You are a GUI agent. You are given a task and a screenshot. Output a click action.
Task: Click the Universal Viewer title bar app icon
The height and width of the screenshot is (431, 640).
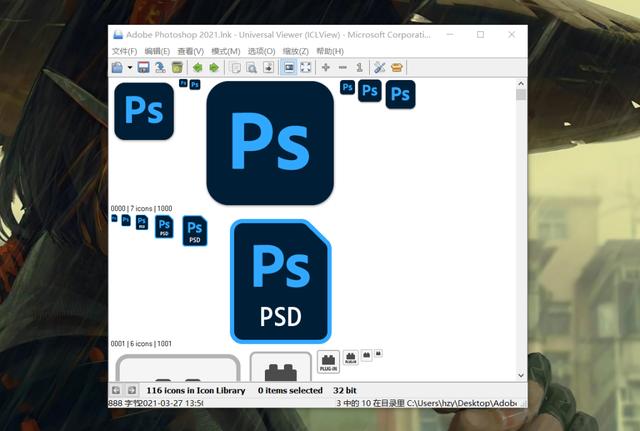118,35
